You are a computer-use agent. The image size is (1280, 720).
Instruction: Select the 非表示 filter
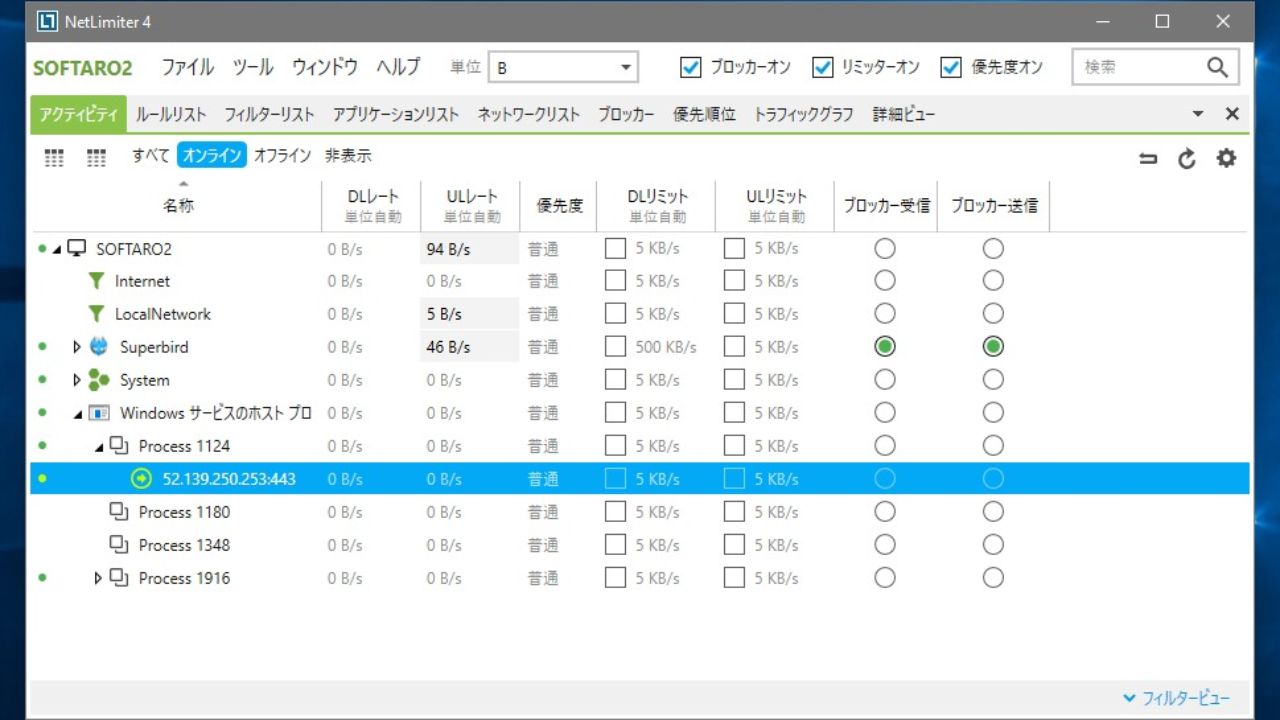pyautogui.click(x=348, y=155)
